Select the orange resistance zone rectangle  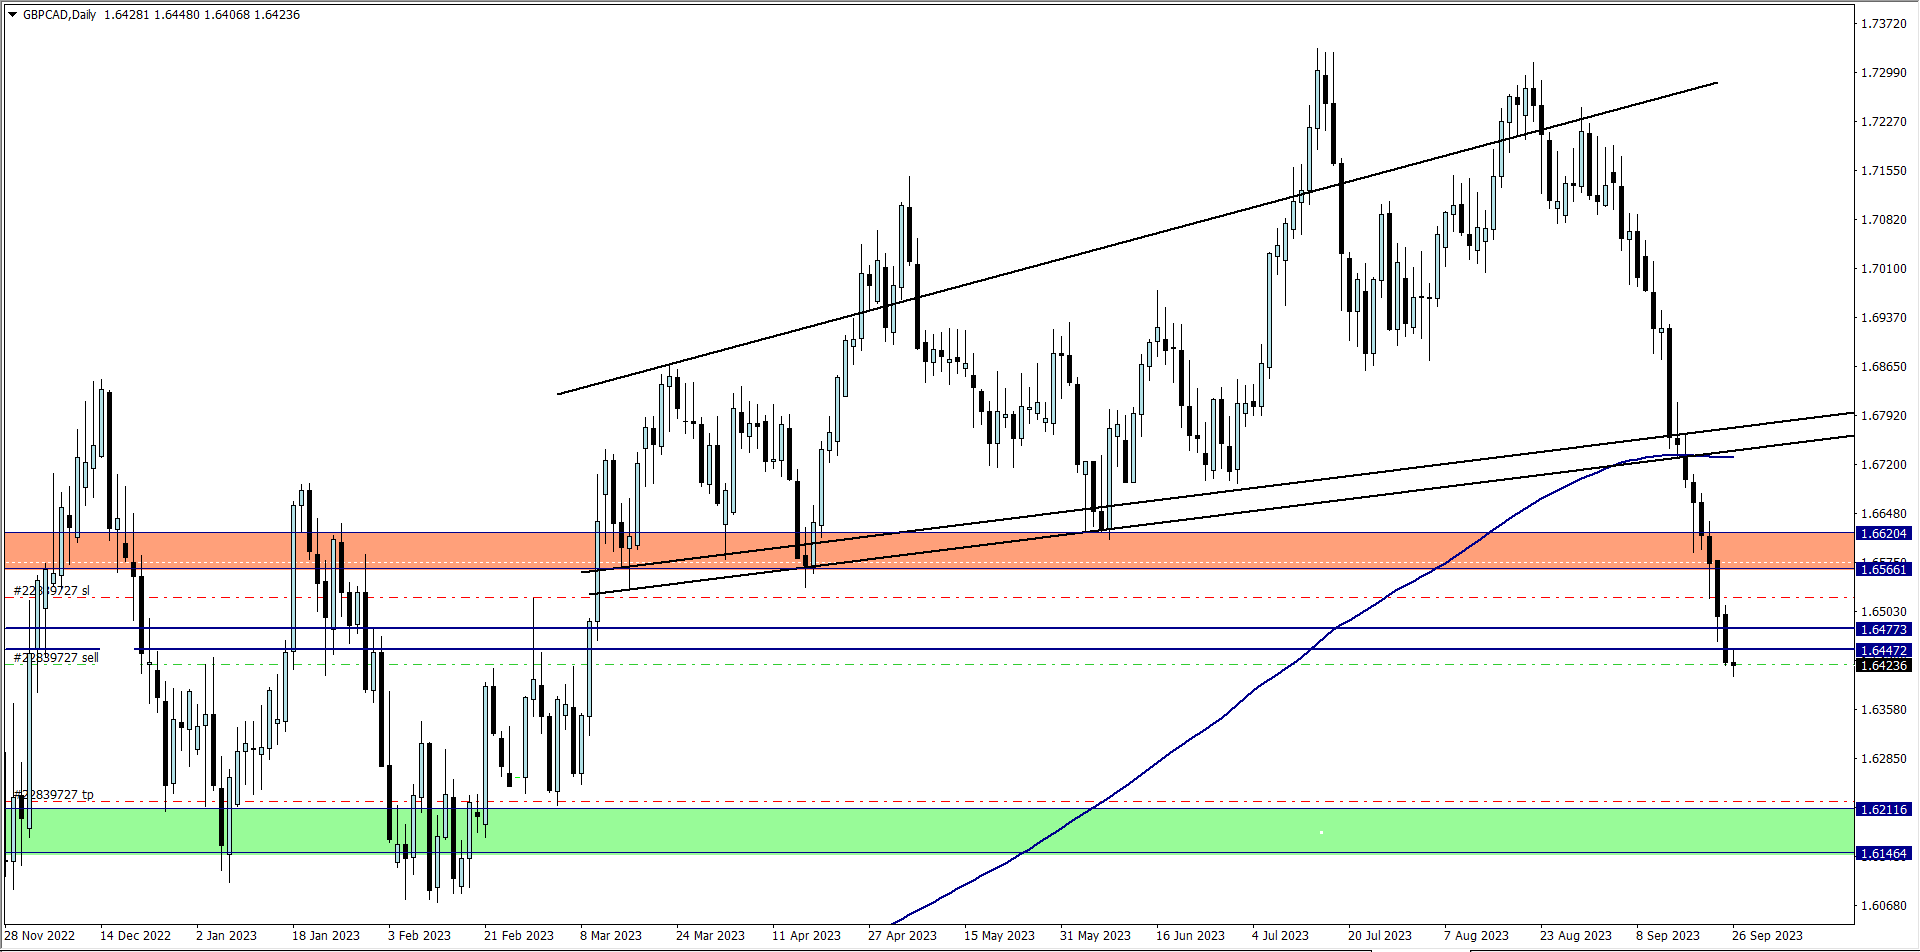928,550
